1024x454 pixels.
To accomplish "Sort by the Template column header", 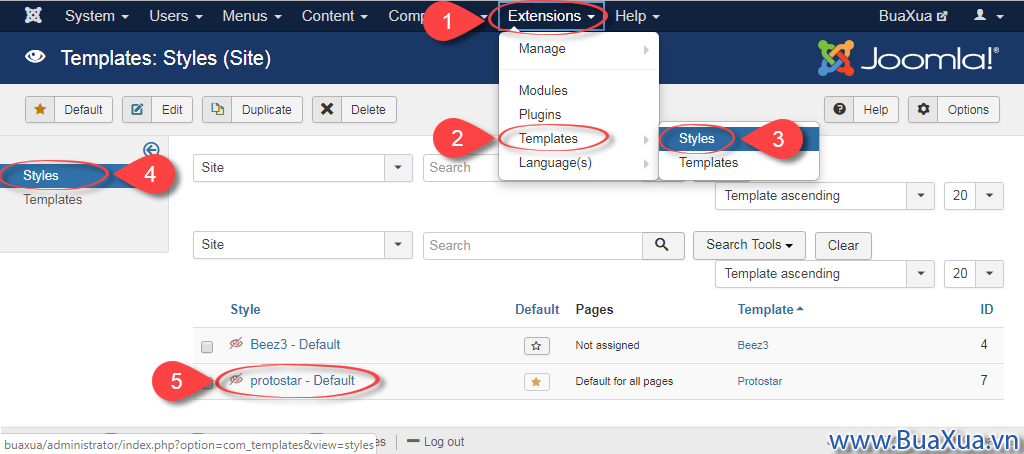I will click(770, 310).
